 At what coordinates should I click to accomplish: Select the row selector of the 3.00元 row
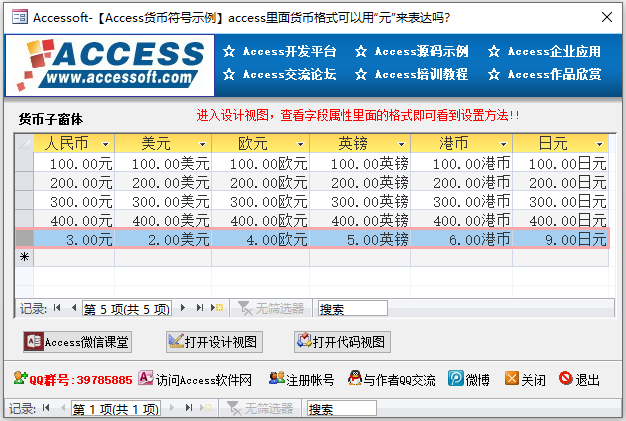(24, 239)
